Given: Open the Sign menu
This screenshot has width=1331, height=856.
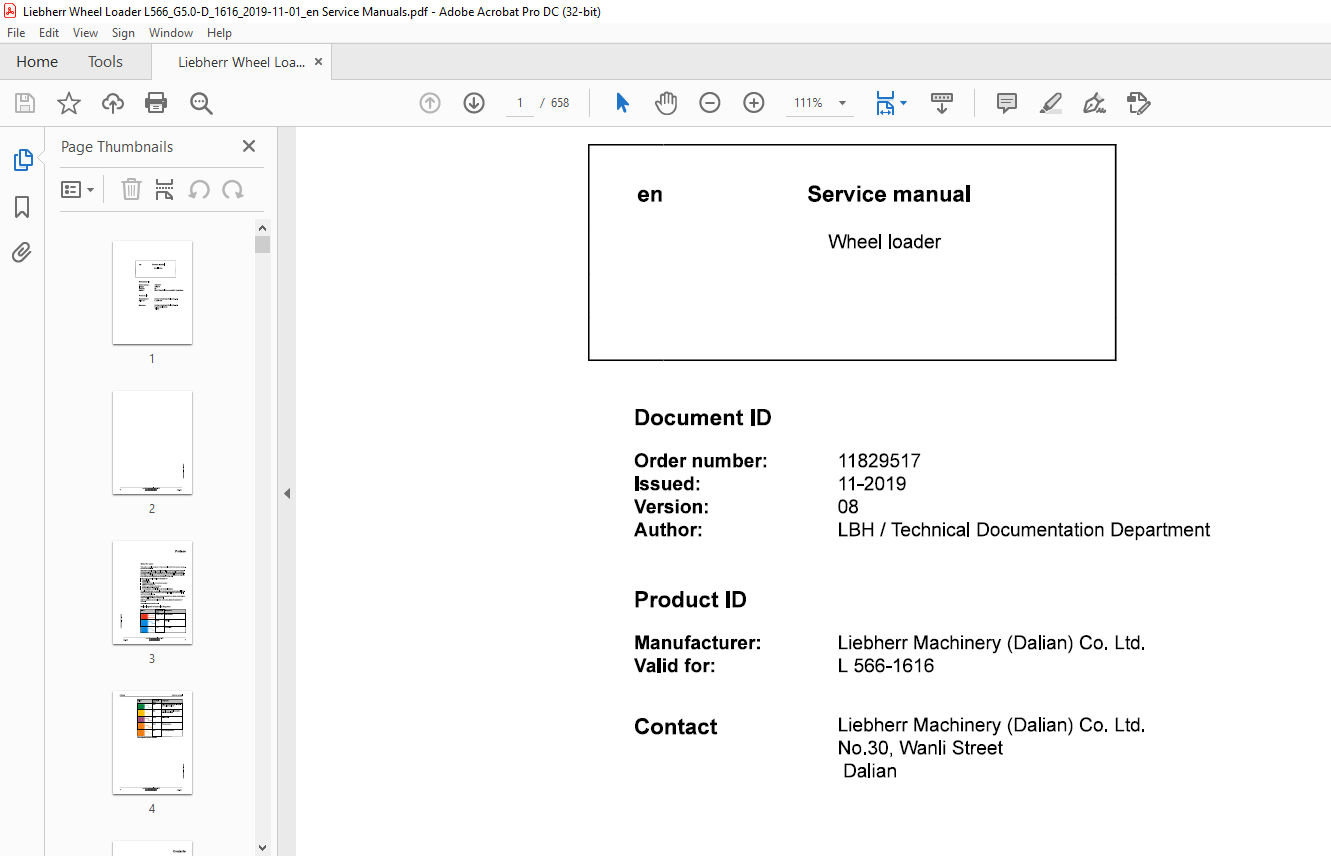Looking at the screenshot, I should (123, 33).
